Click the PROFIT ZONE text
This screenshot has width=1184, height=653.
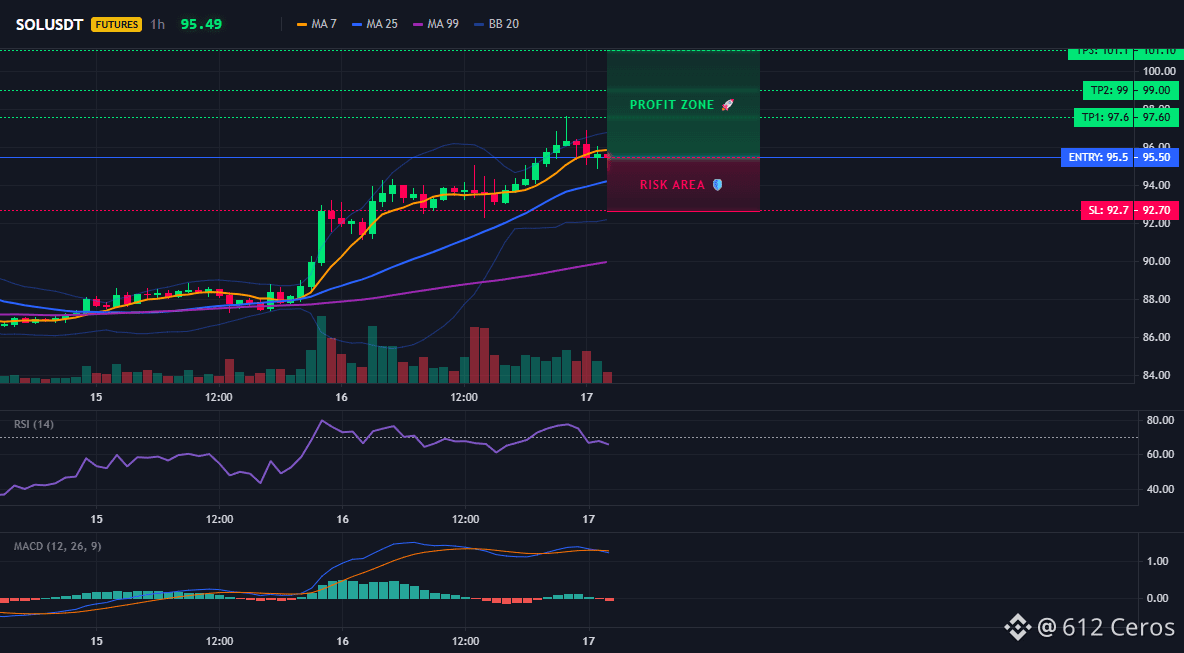(x=672, y=105)
